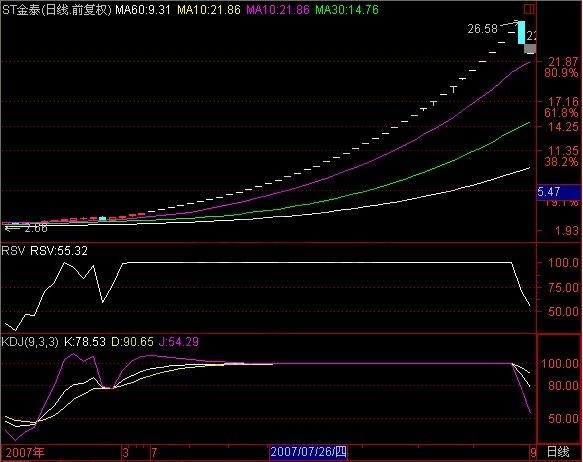Click the 26.58 high price annotation
Image resolution: width=583 pixels, height=462 pixels.
coord(482,29)
